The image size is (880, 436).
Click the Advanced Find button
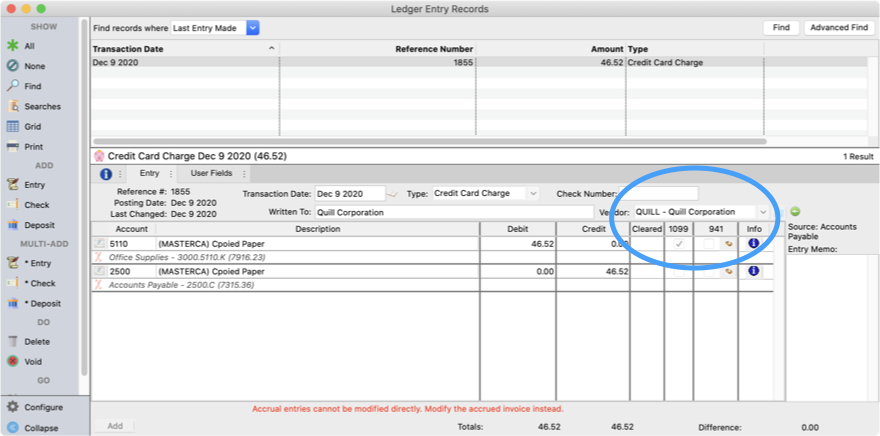838,28
